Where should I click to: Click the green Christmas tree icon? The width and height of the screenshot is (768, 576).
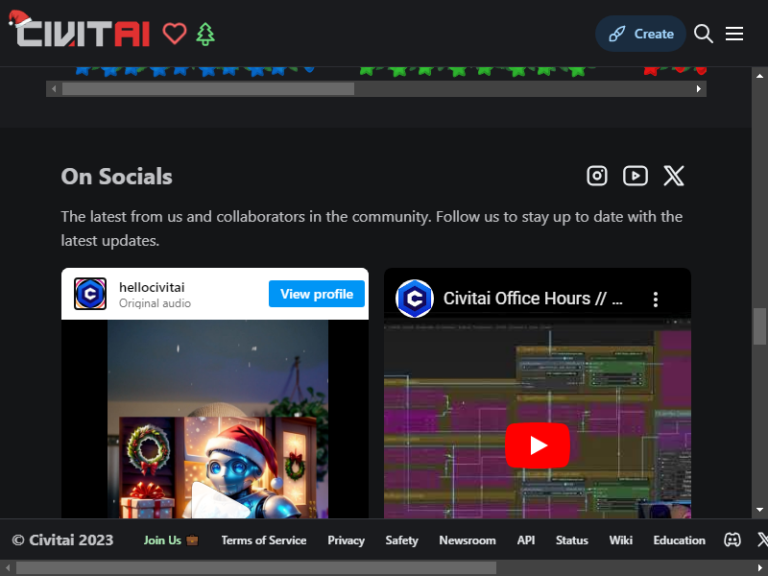click(205, 34)
